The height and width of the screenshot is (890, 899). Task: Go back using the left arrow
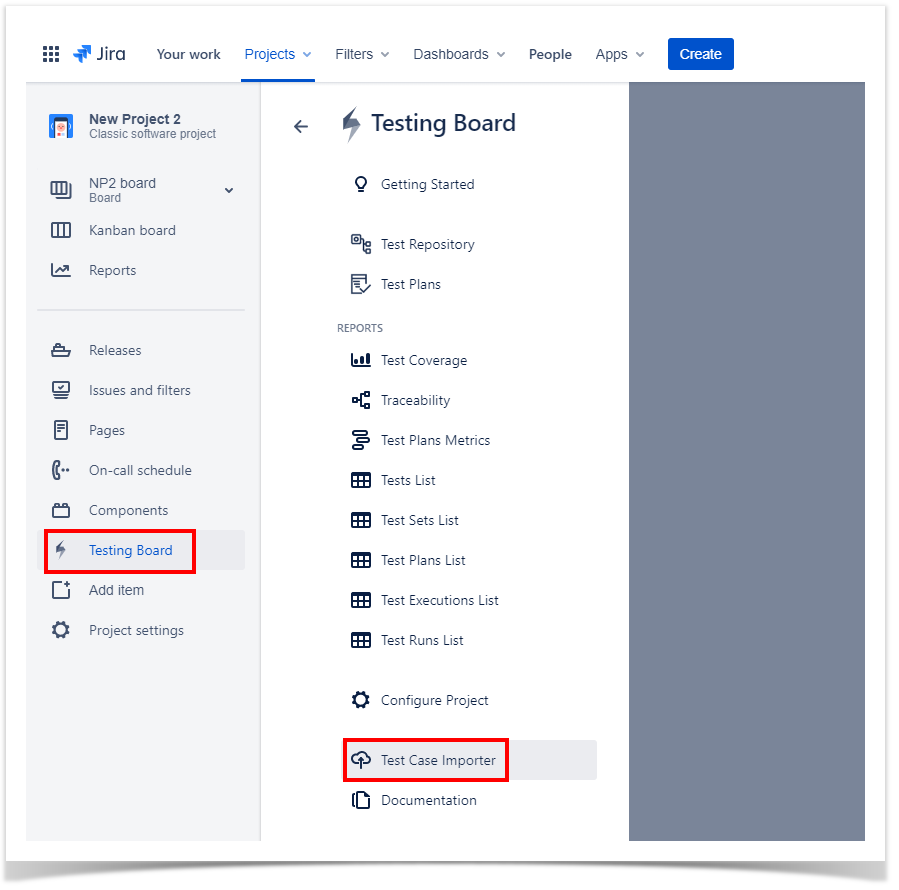[x=301, y=126]
